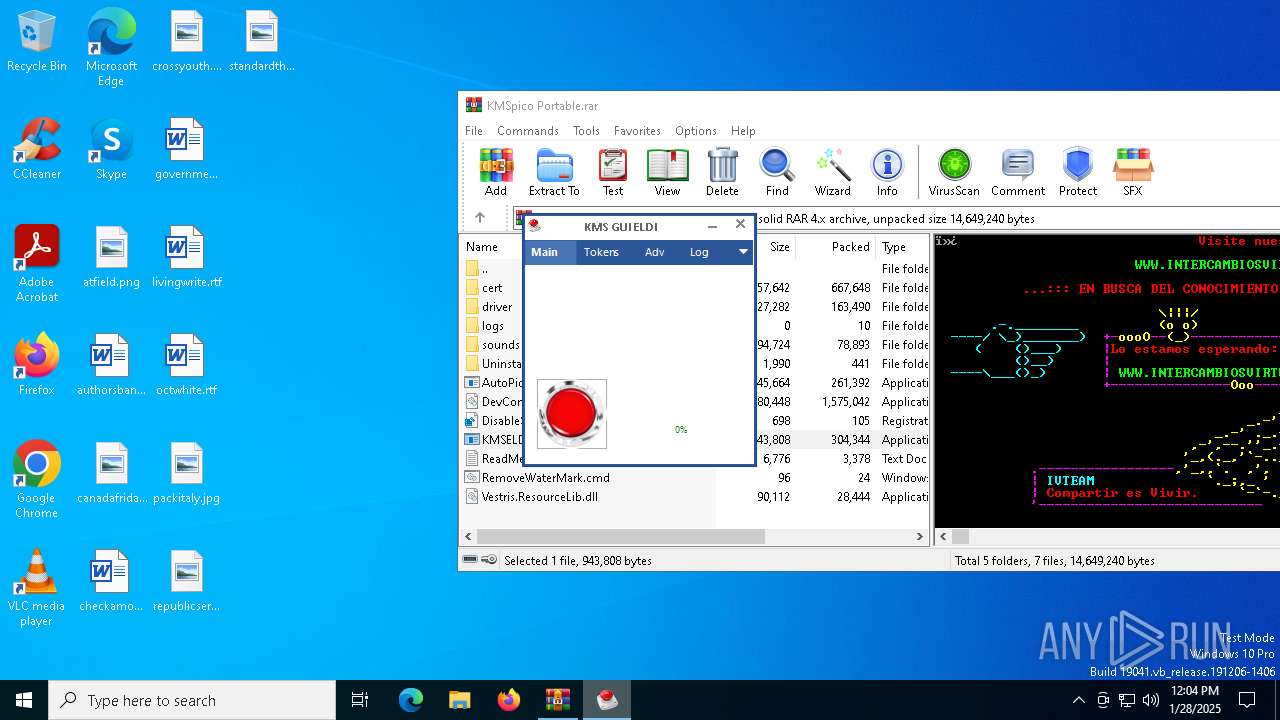1280x720 pixels.
Task: Select the cert folder in archive list
Action: pos(493,288)
